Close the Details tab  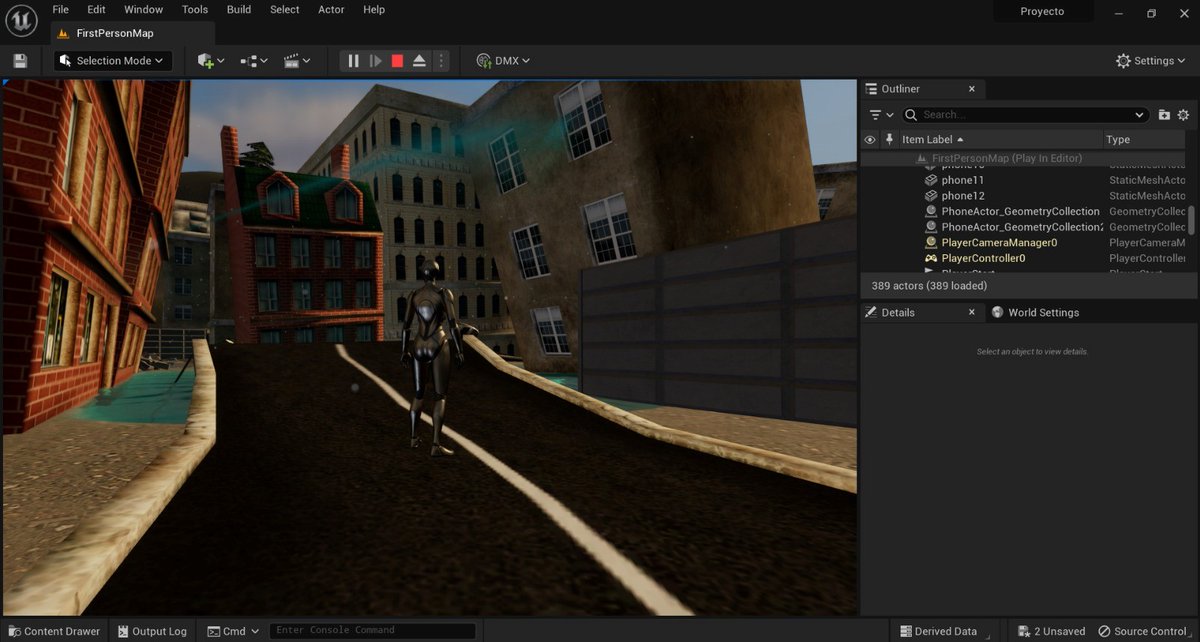pos(971,313)
